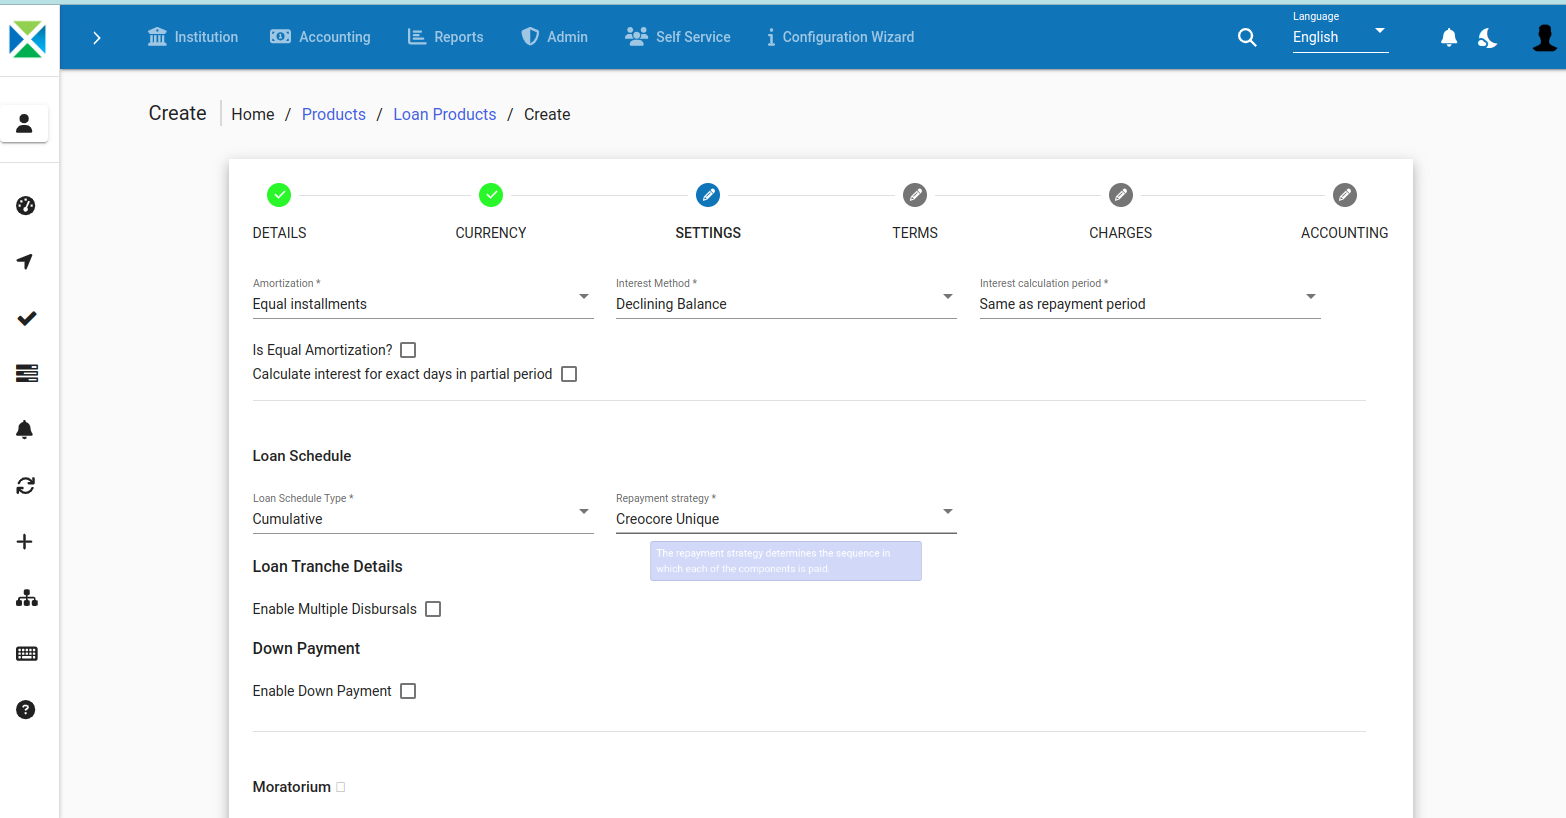The image size is (1566, 818).
Task: Click the sidebar organization hierarchy icon
Action: point(26,598)
